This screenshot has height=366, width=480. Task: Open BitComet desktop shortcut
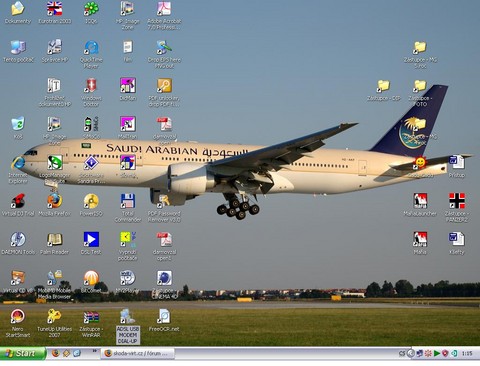[91, 278]
